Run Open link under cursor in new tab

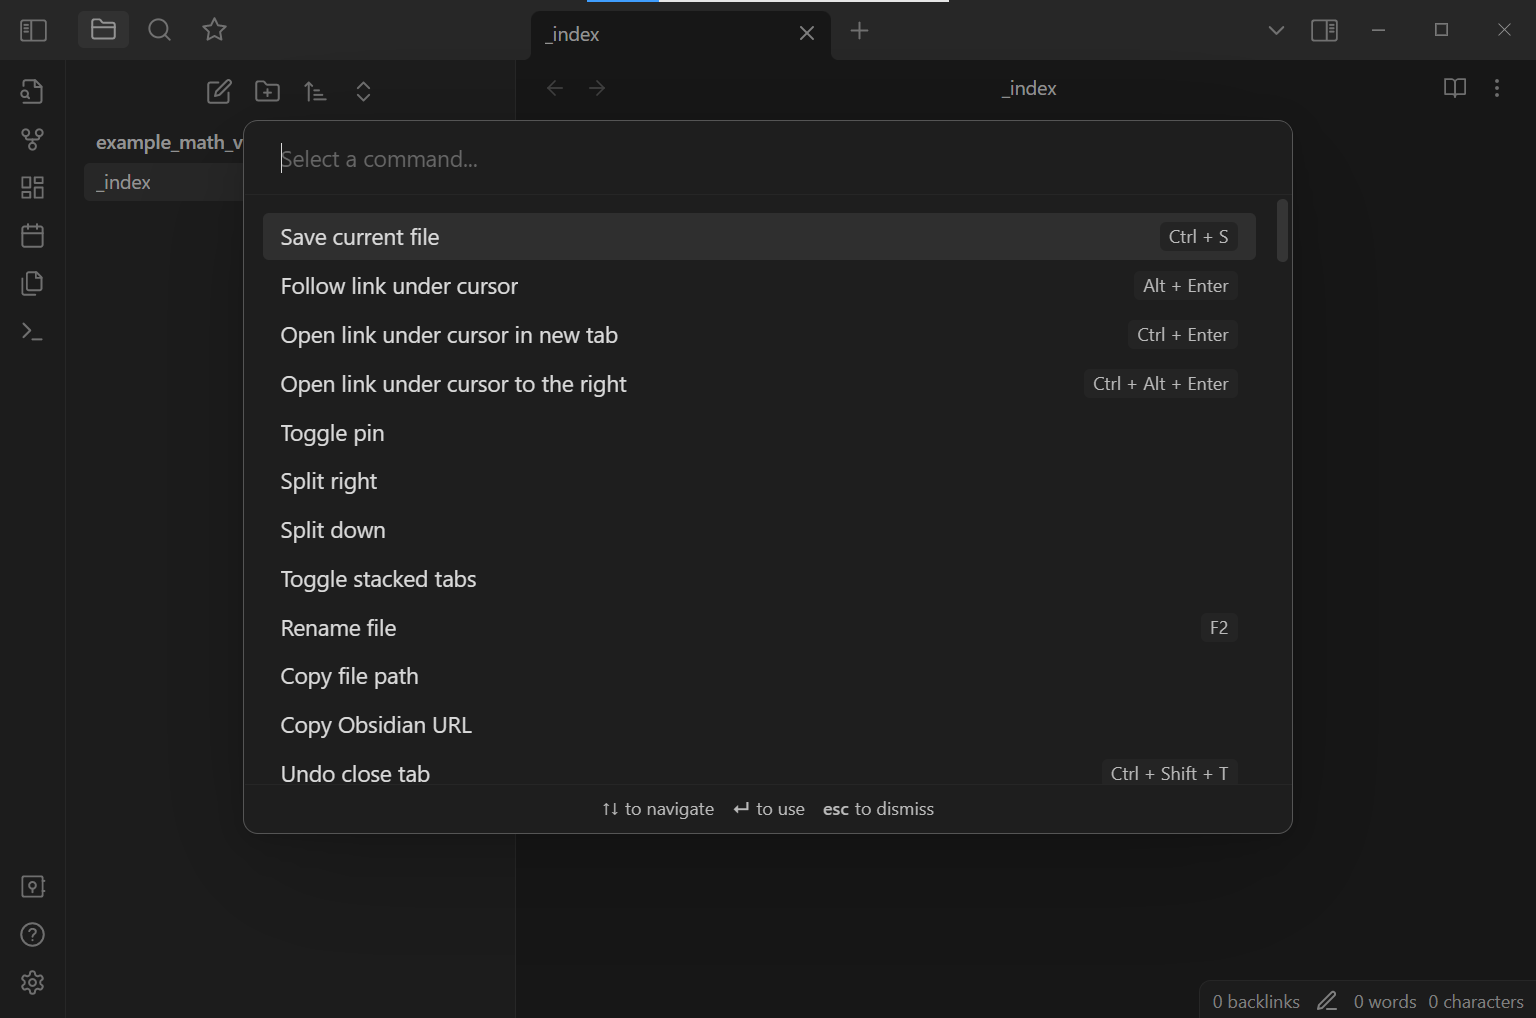pyautogui.click(x=759, y=335)
